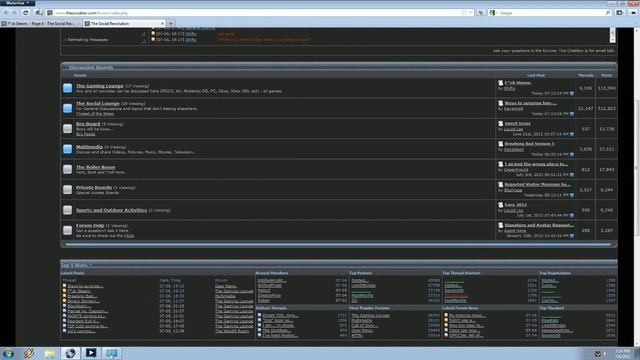The image size is (640, 360).
Task: Open The Gaming Lounge forum
Action: coord(100,86)
